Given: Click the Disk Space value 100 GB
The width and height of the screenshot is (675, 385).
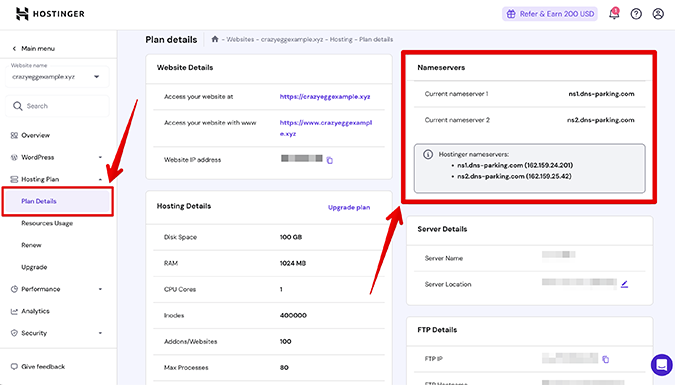Looking at the screenshot, I should (291, 237).
